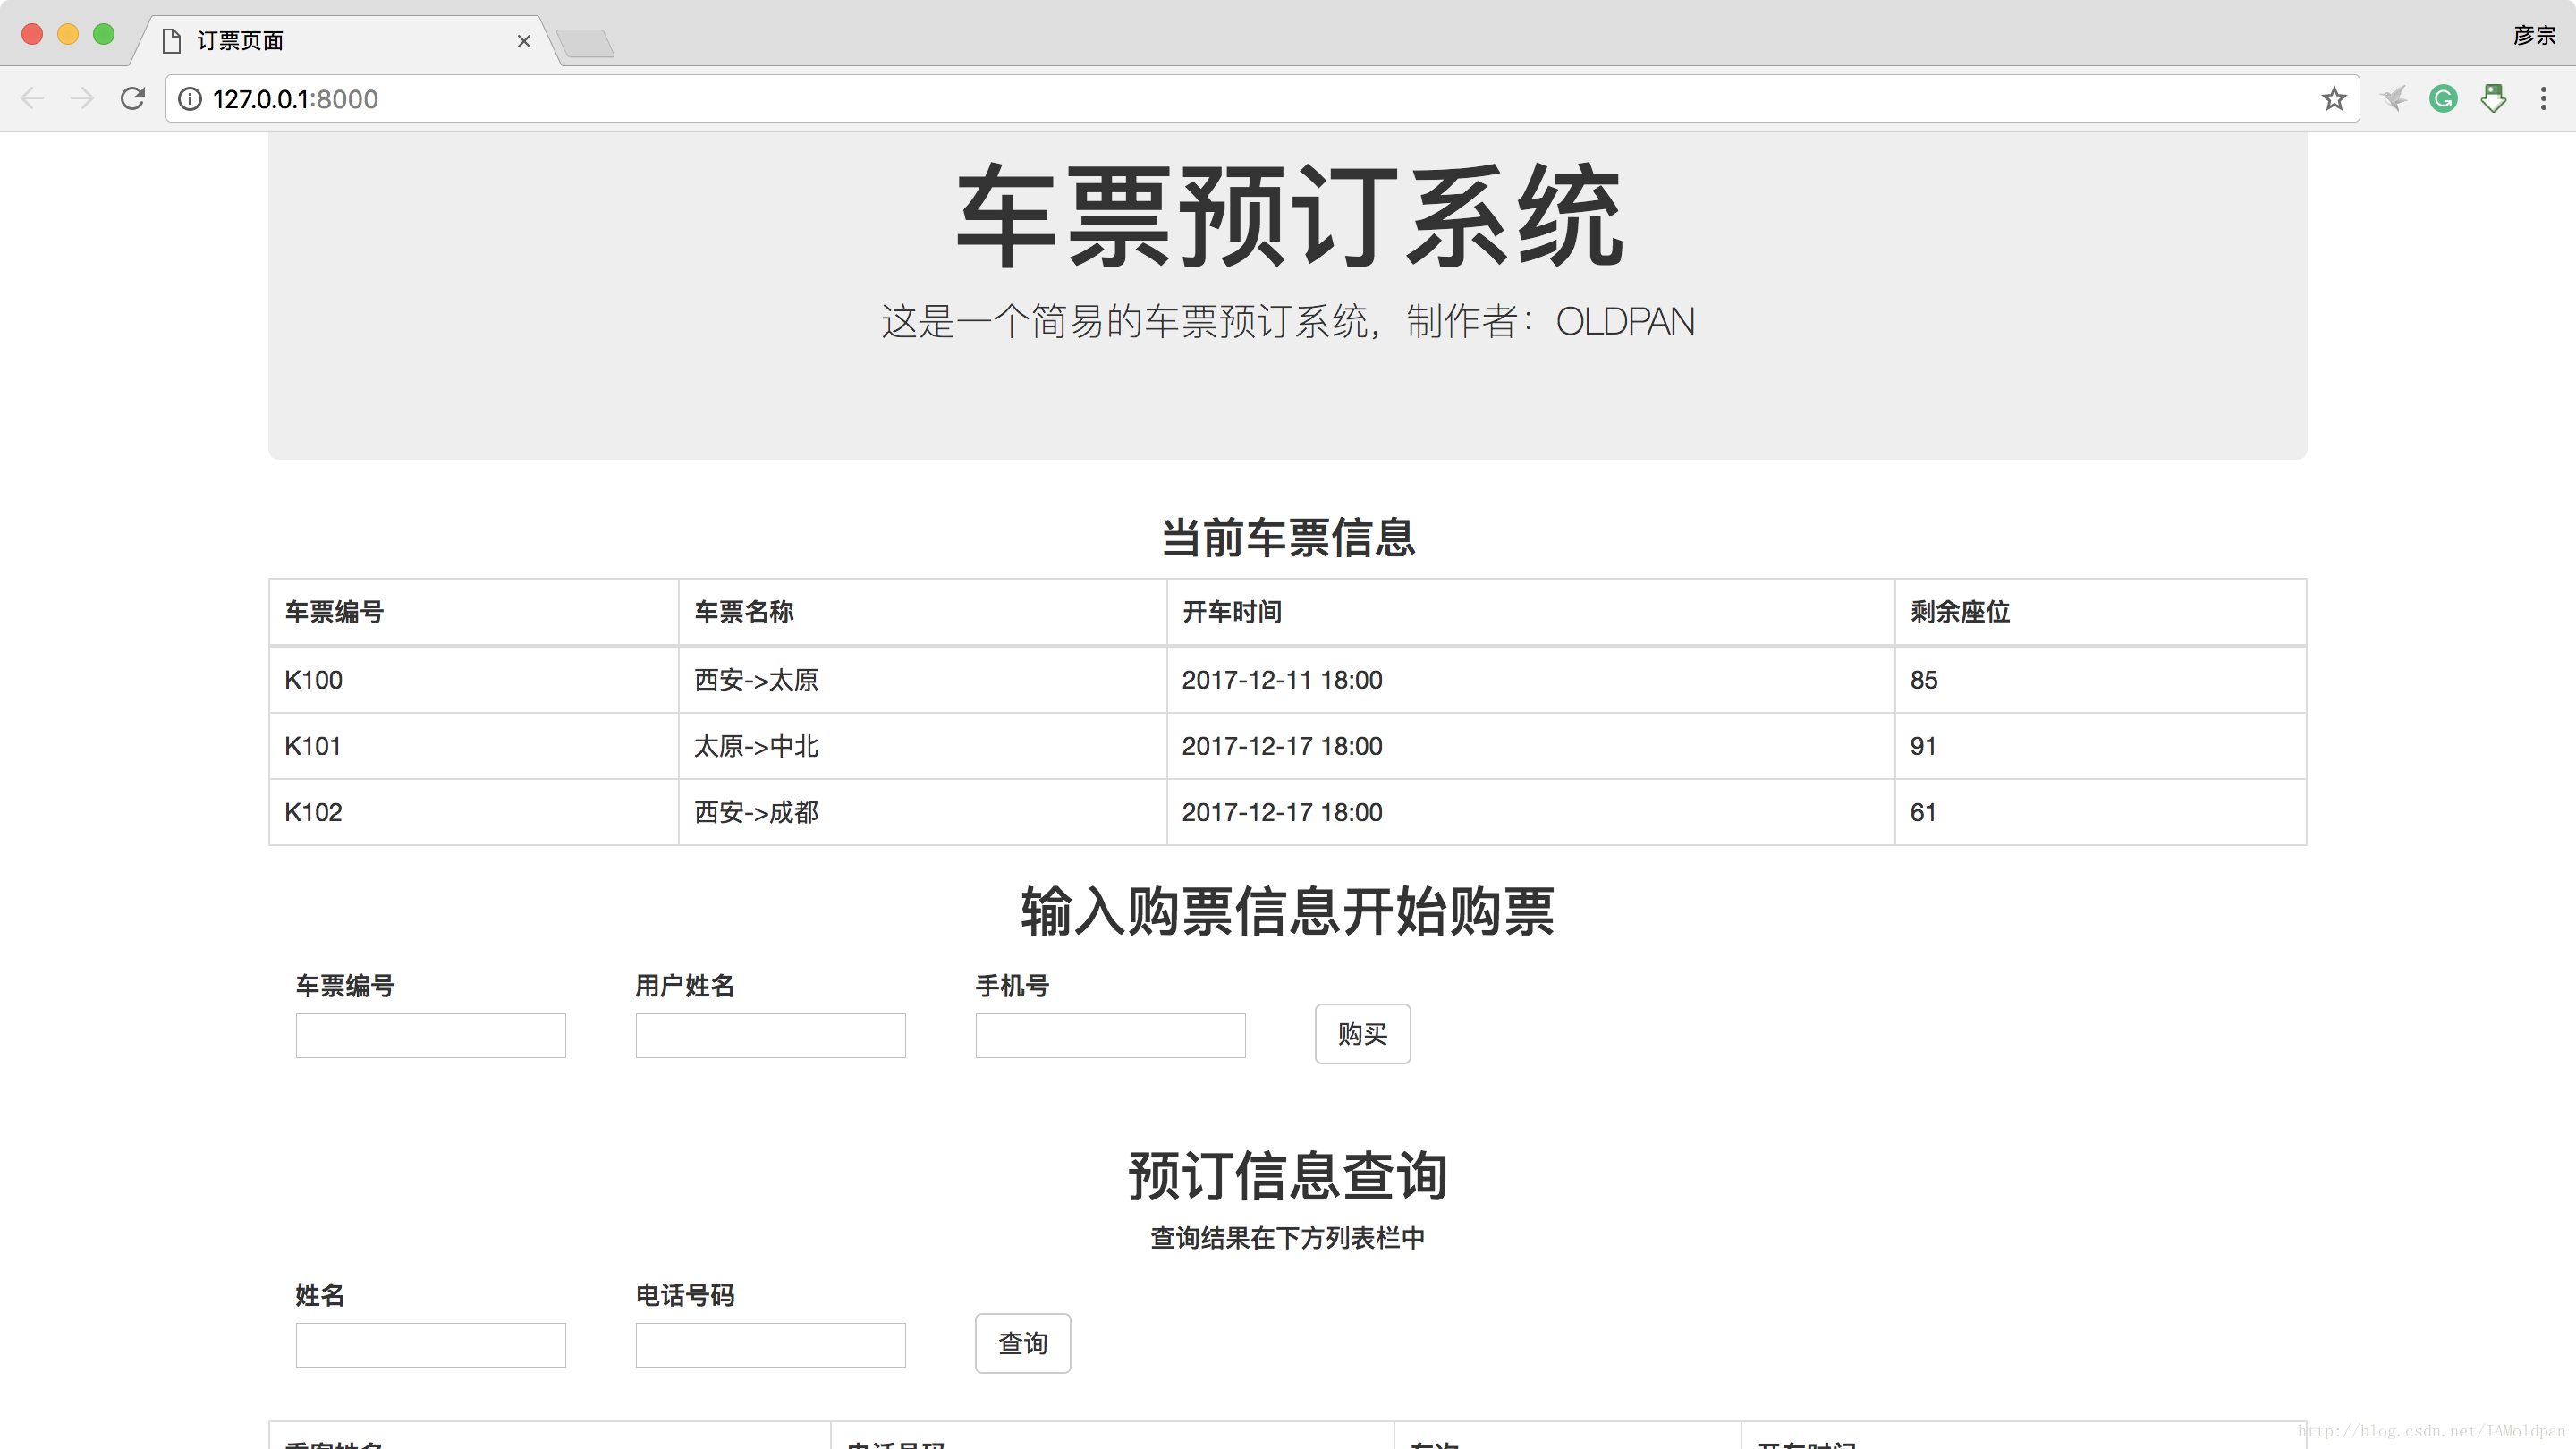Click the 手机号 input field

click(x=1109, y=1035)
